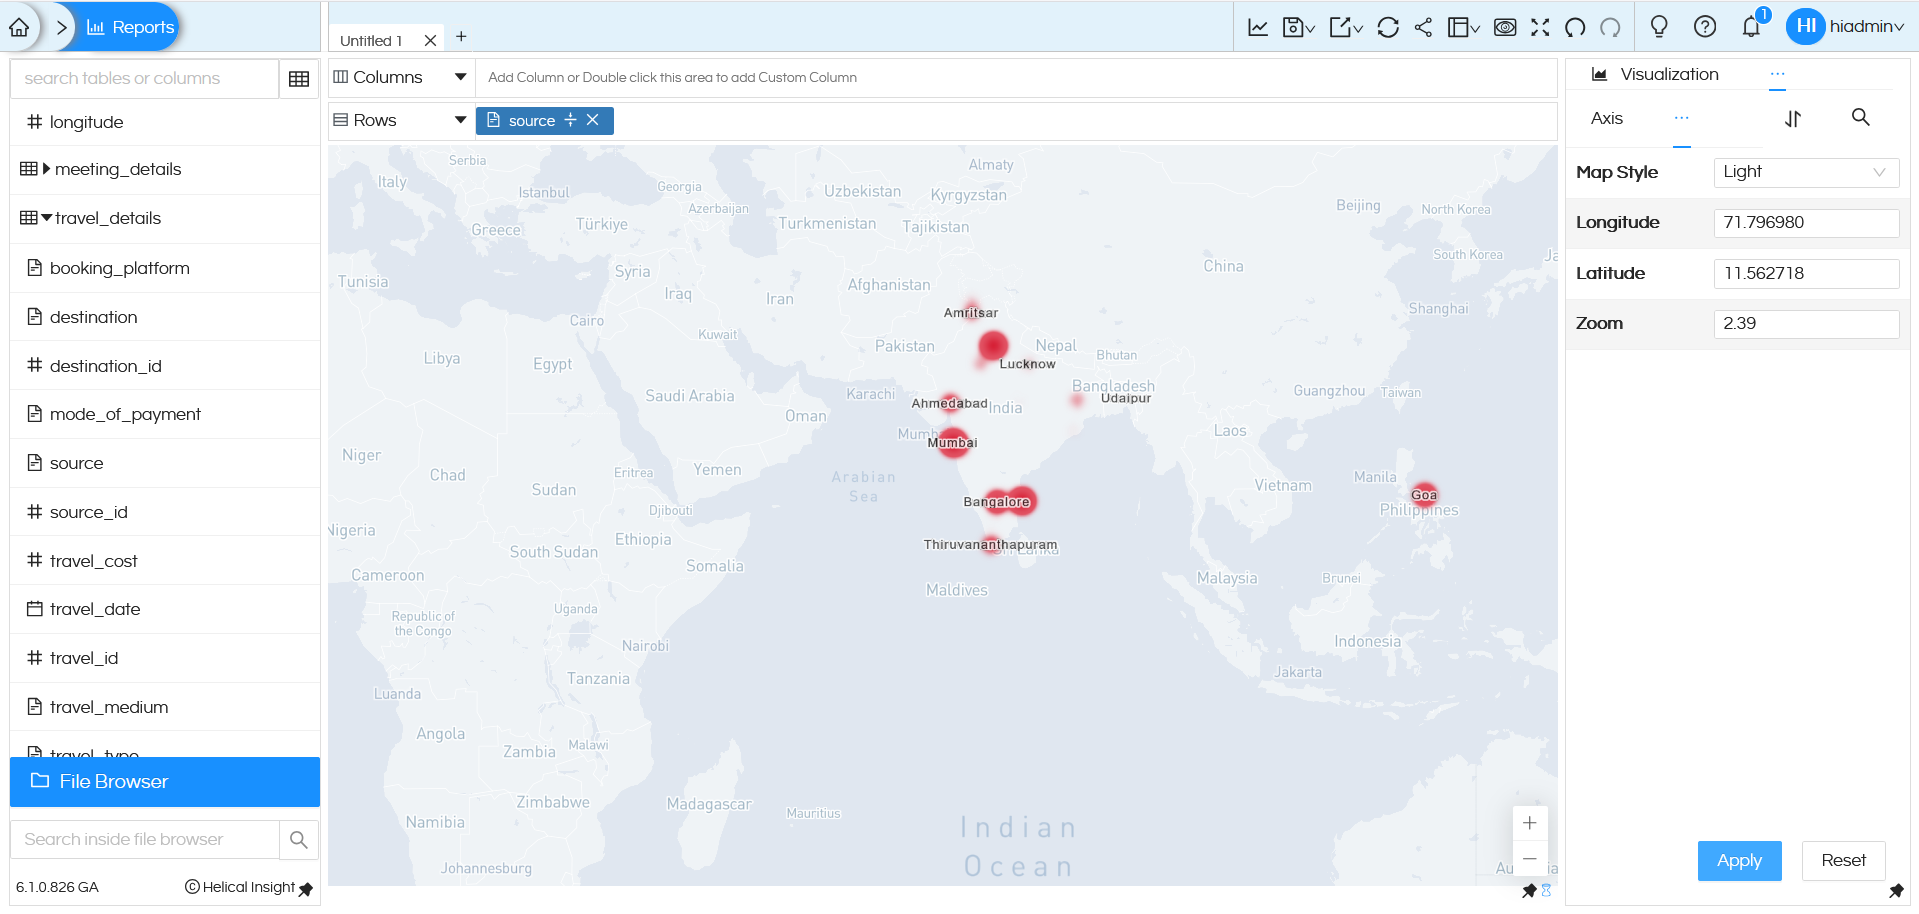Toggle report preview with the eye icon
This screenshot has height=914, width=1919.
coord(1504,28)
